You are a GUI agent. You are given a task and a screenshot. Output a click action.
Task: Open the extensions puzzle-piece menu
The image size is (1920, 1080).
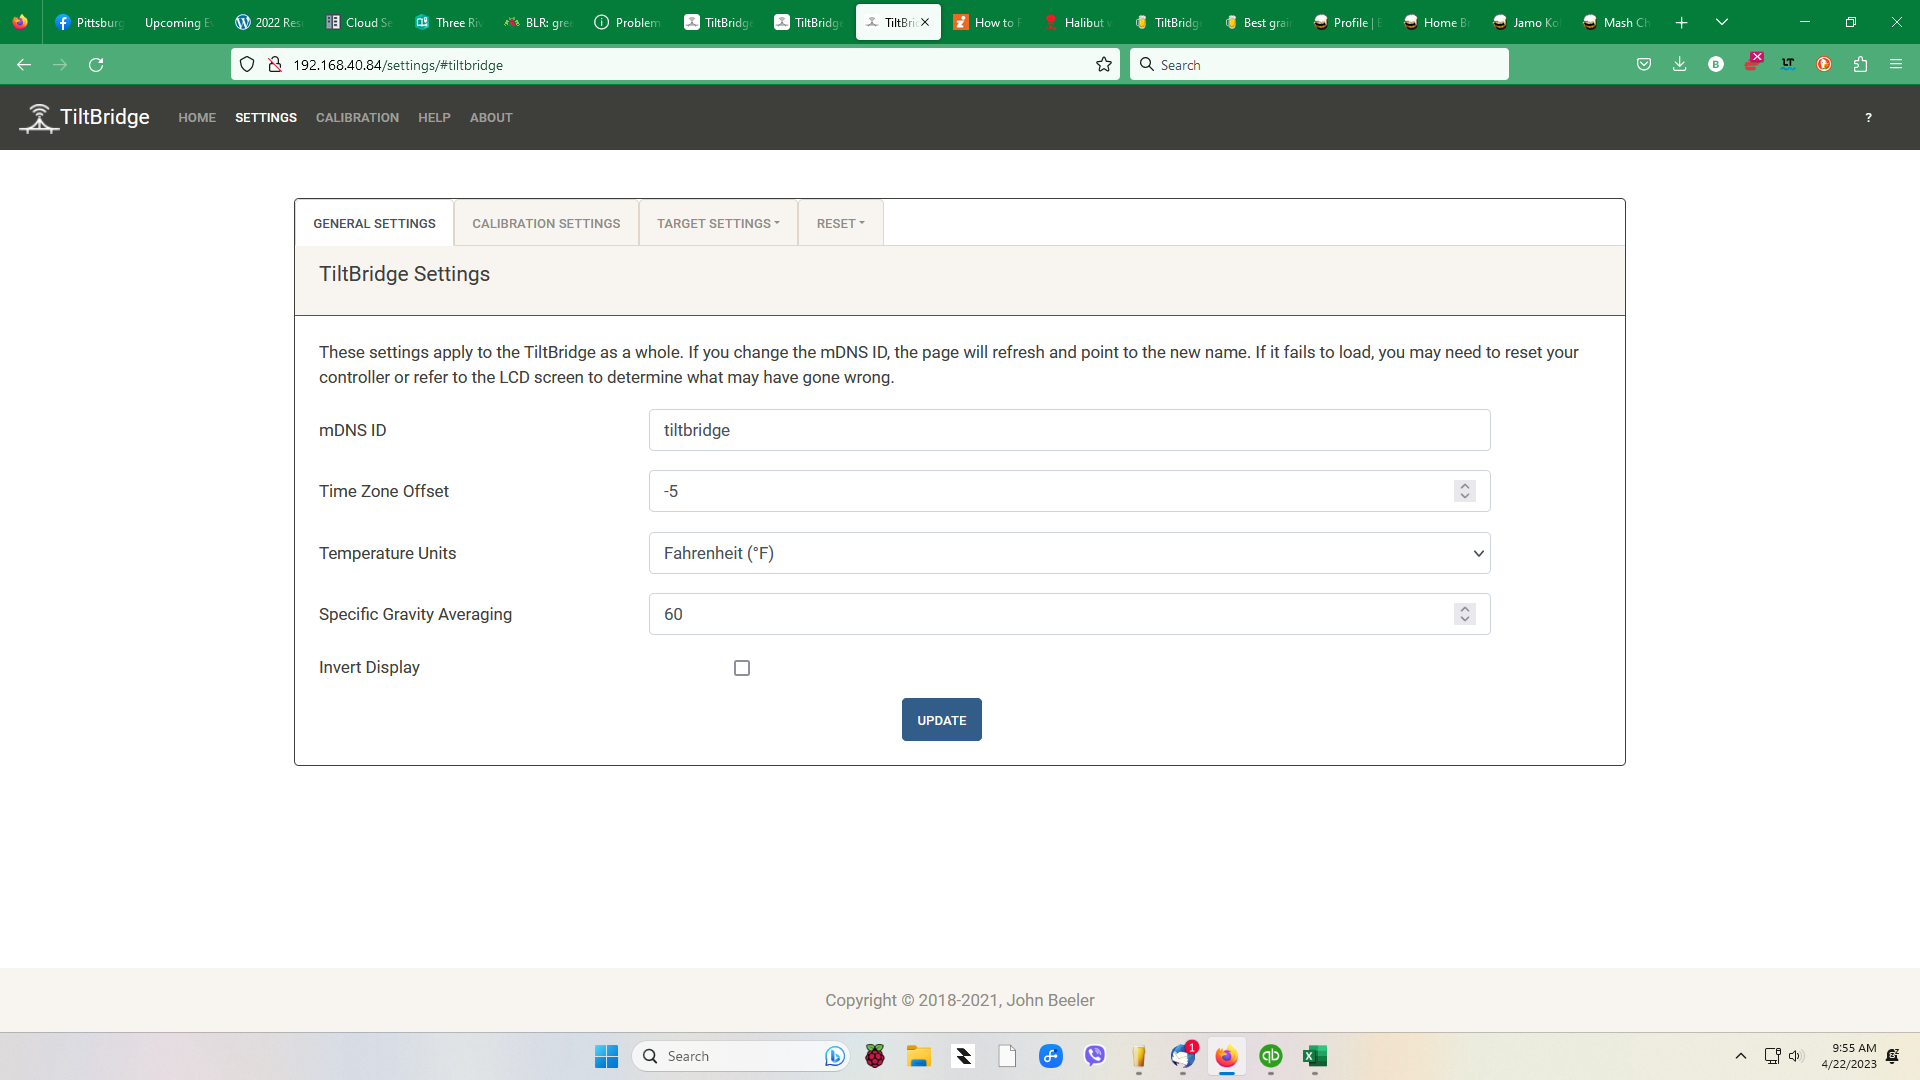point(1860,65)
